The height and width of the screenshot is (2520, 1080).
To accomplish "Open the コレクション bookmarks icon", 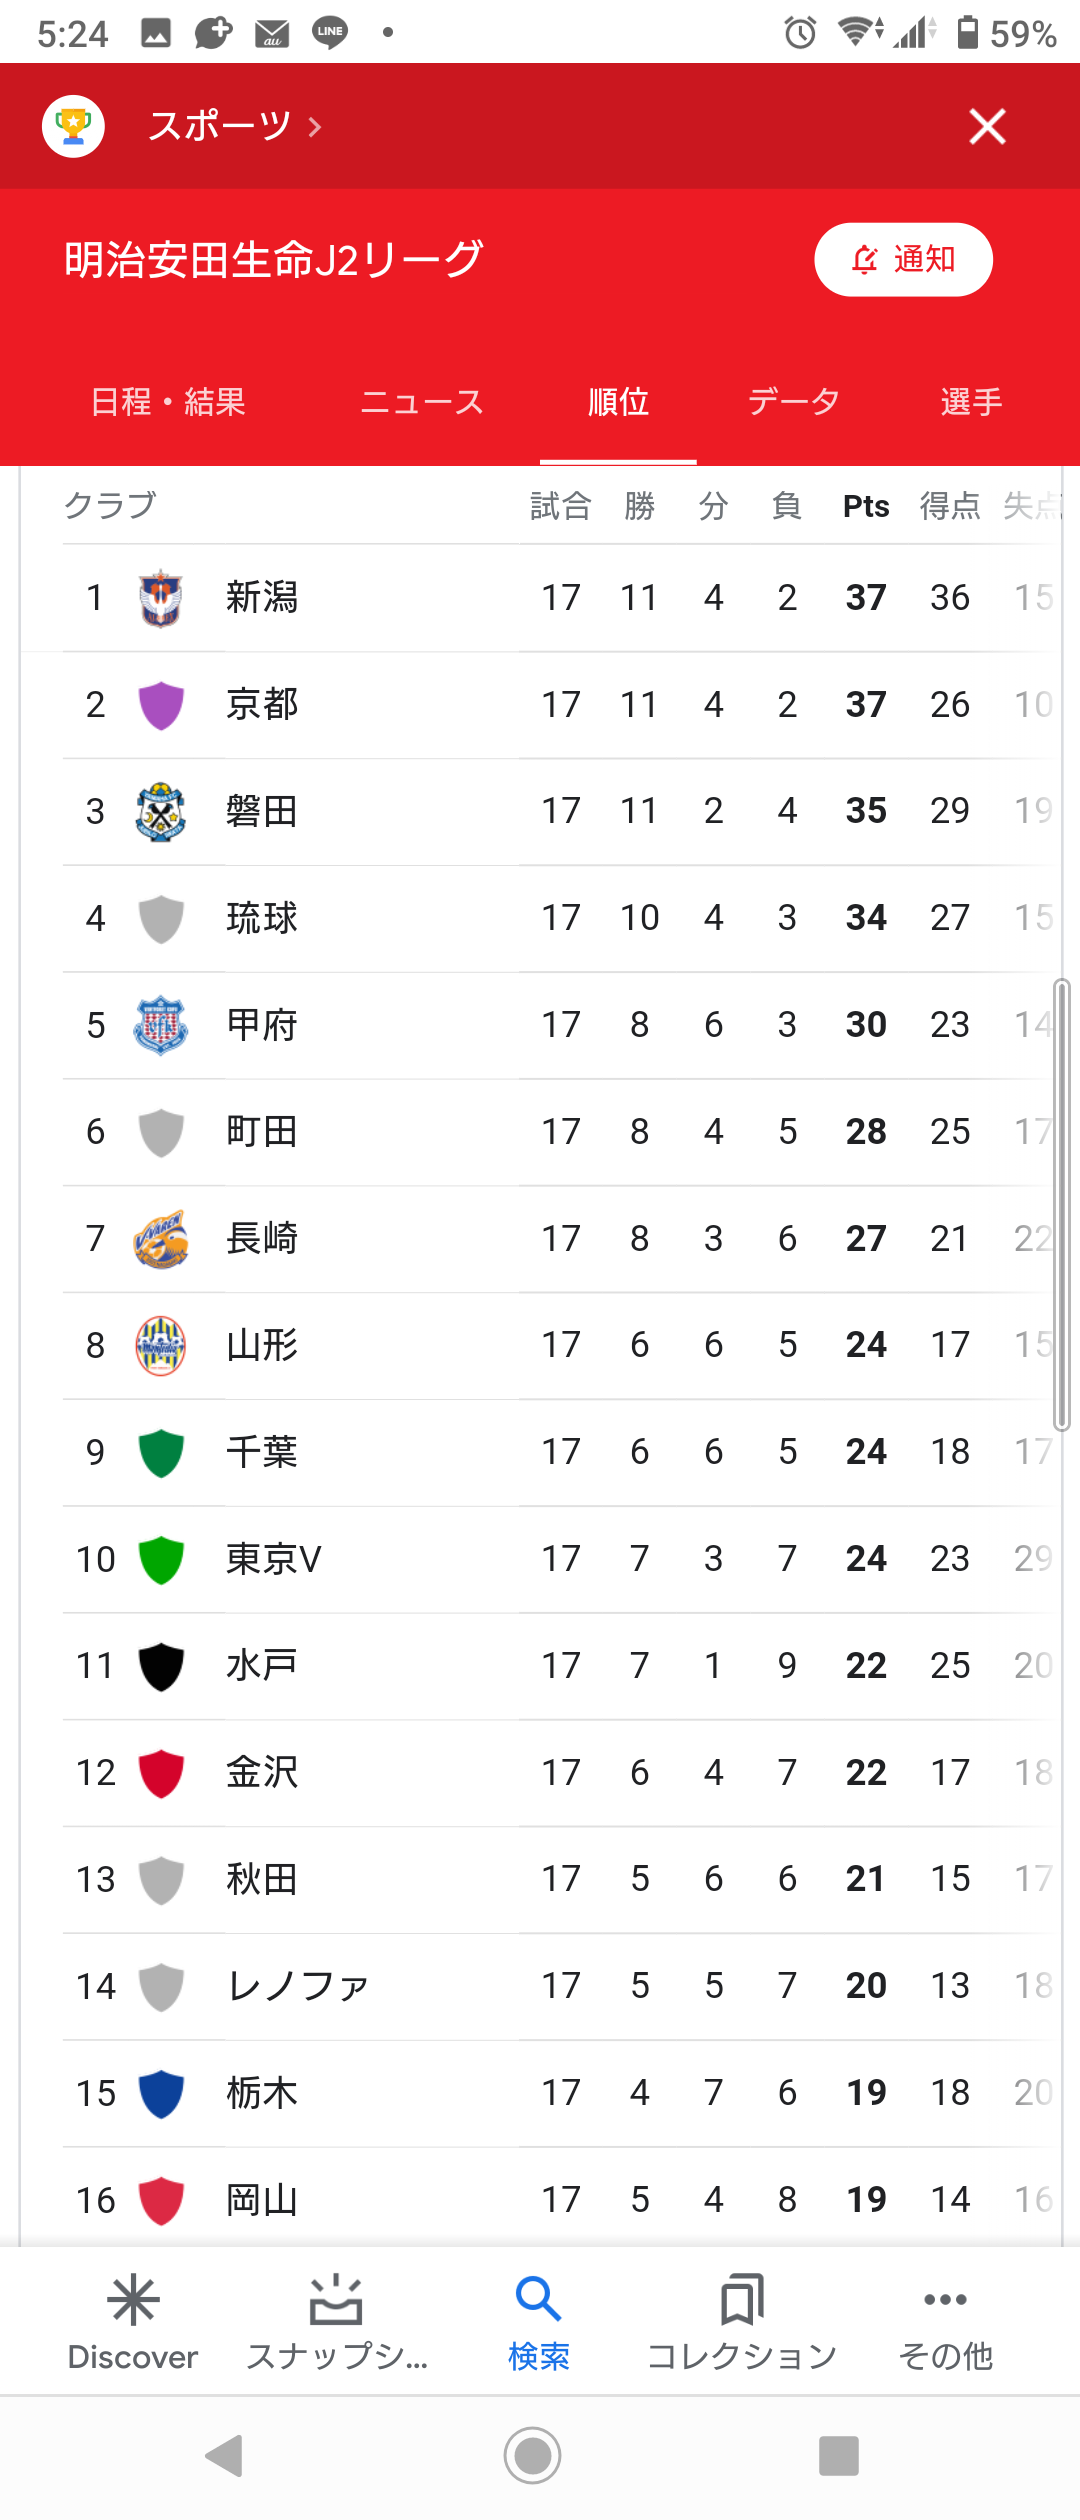I will coord(741,2301).
